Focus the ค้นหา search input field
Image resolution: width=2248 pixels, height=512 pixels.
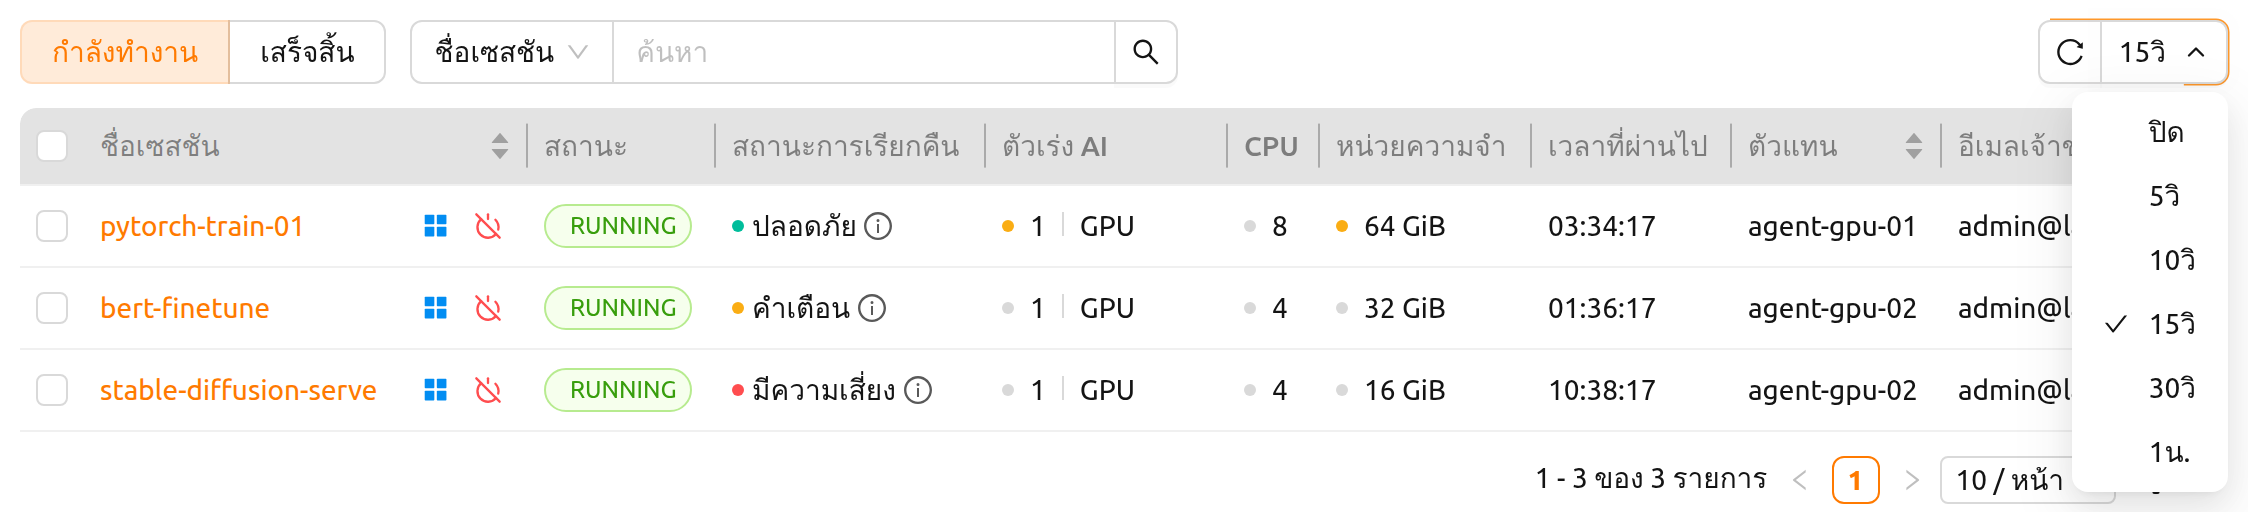[x=864, y=52]
